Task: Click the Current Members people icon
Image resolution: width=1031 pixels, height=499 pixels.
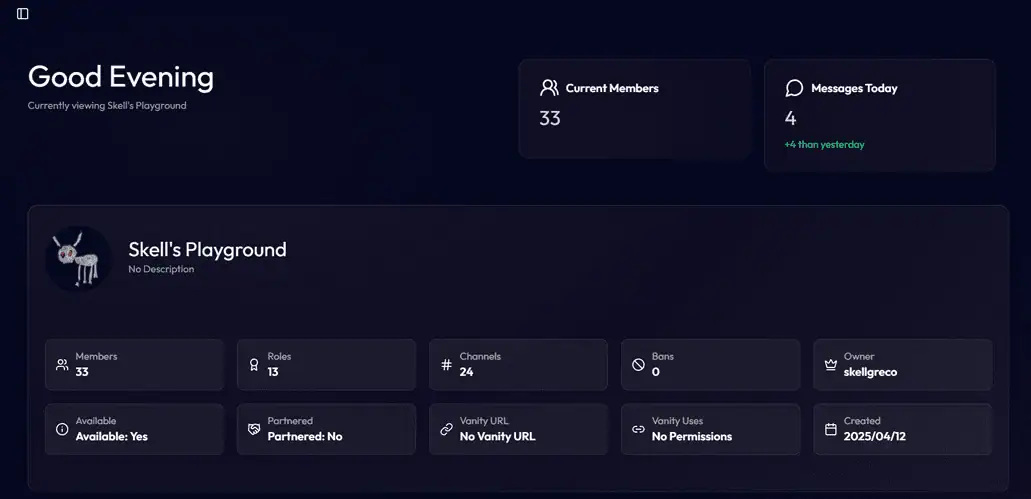Action: coord(549,88)
